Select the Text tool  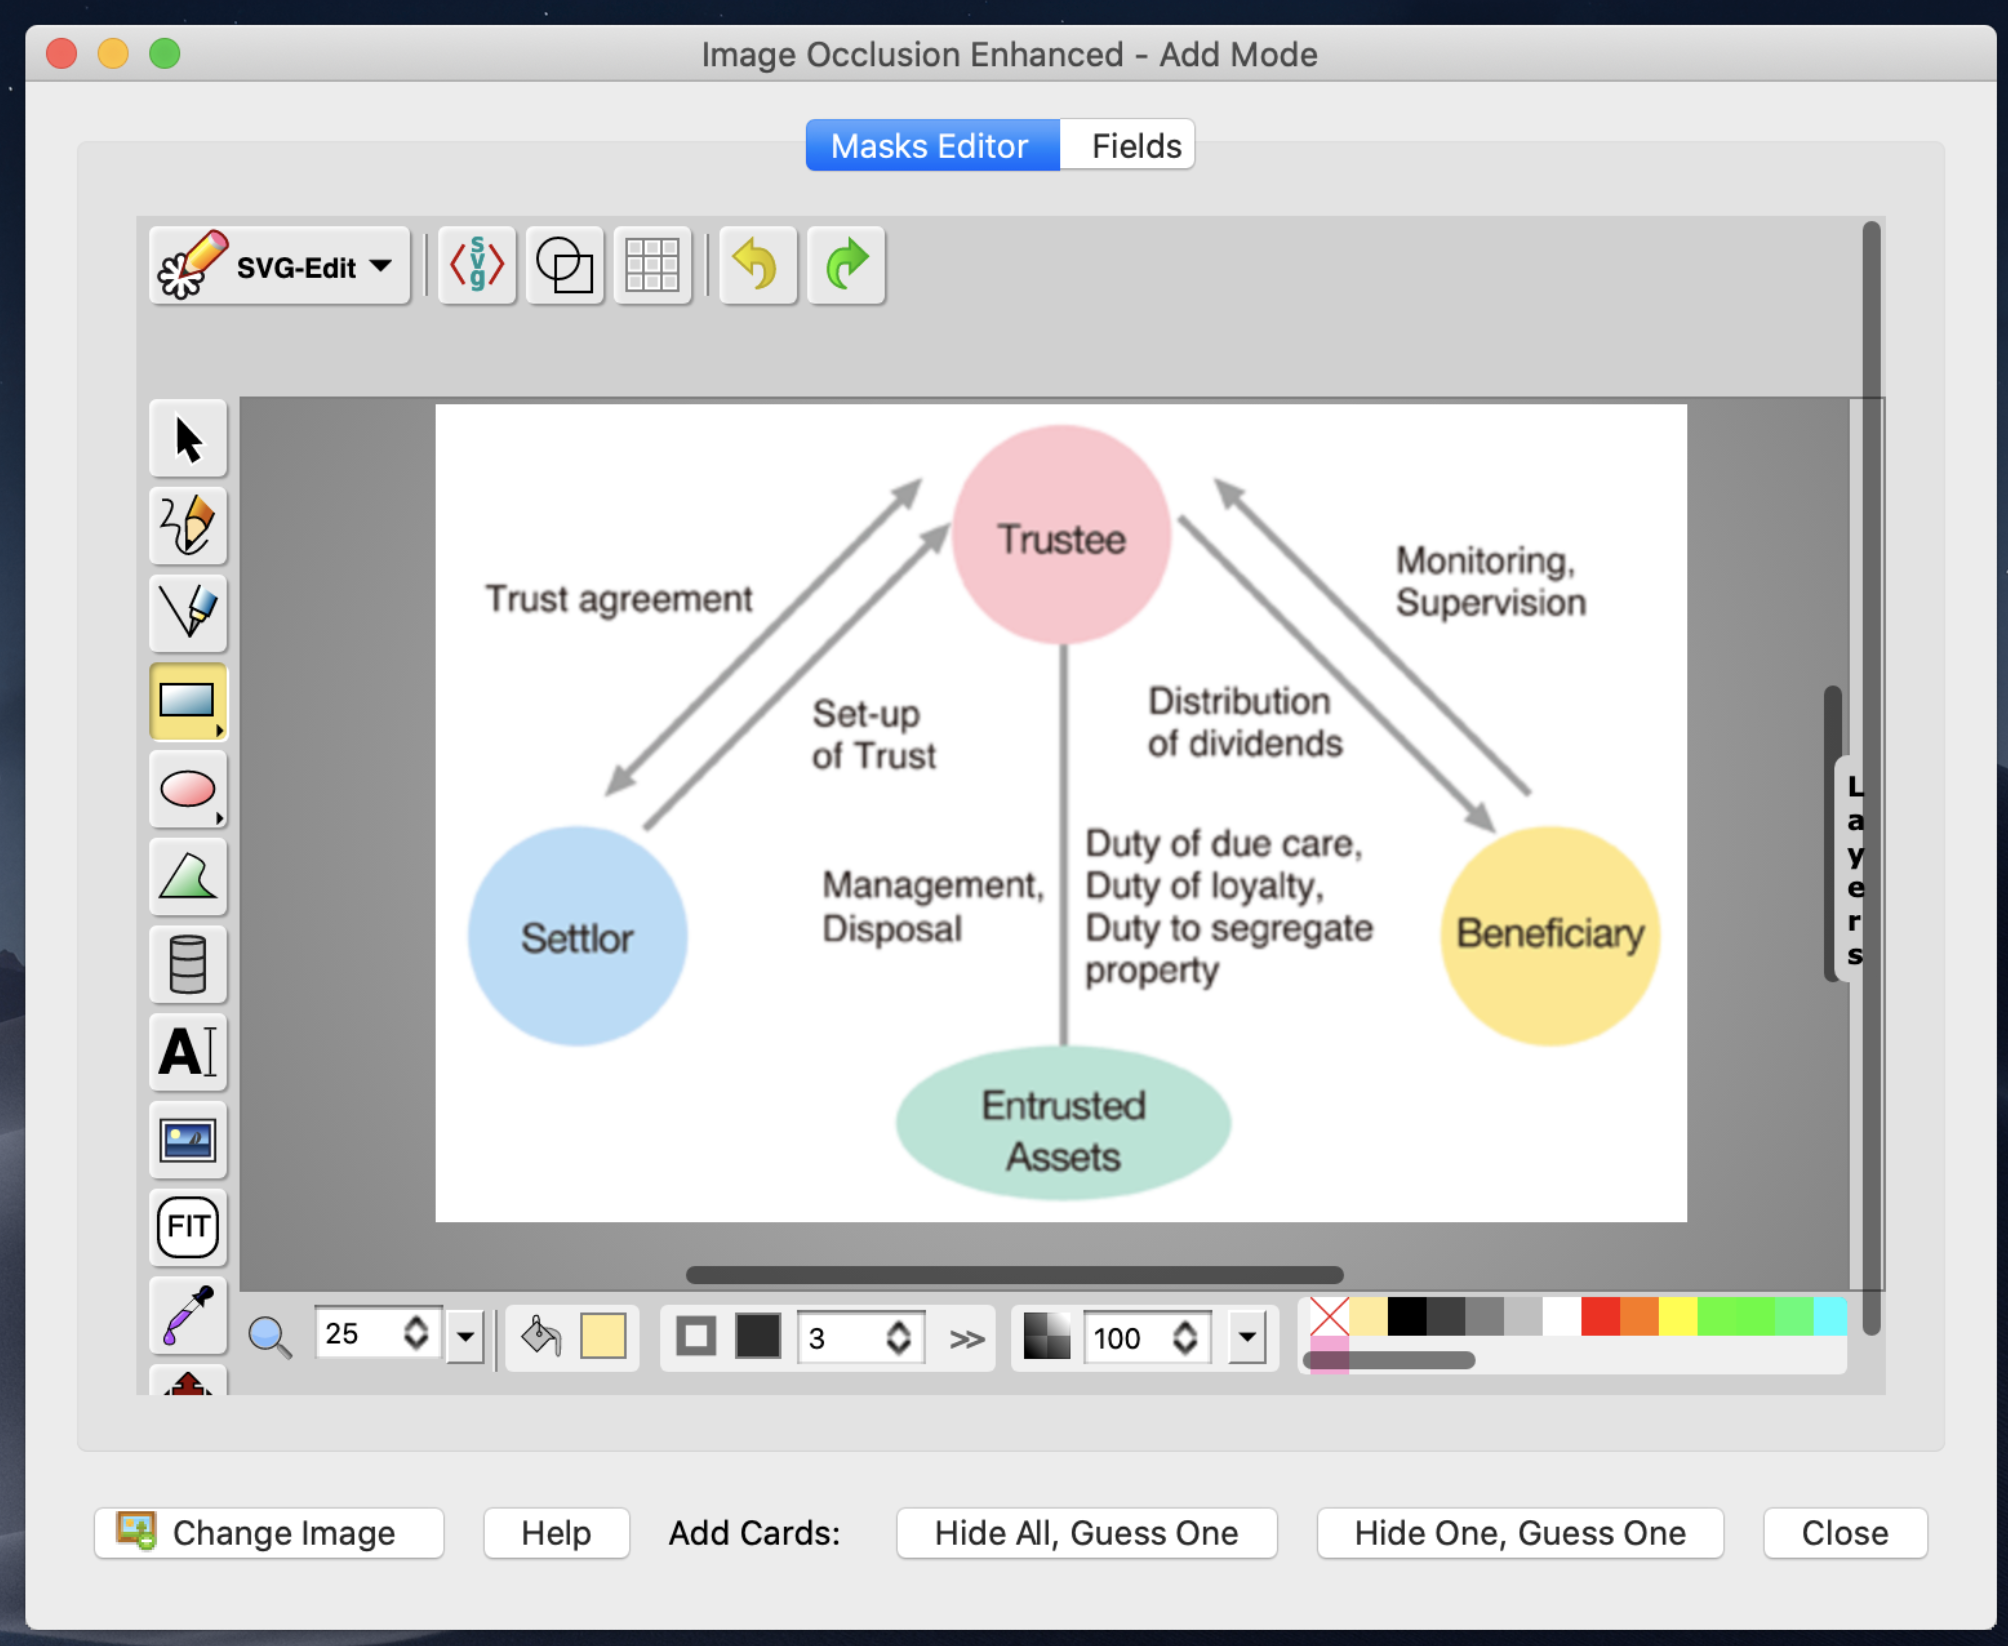188,1052
